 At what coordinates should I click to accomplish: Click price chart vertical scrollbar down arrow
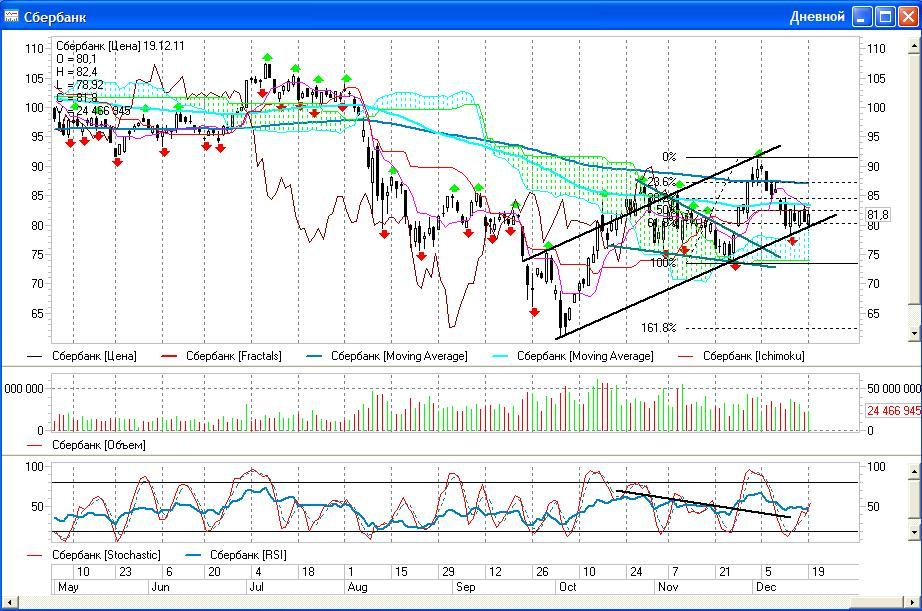pos(914,333)
